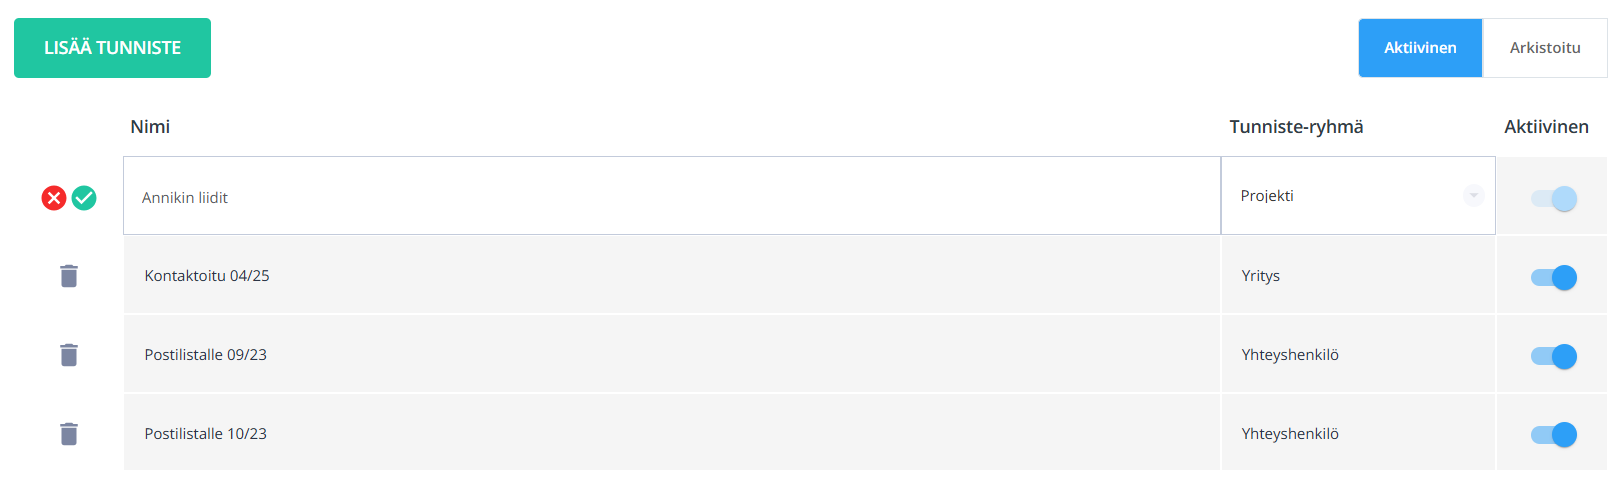1621x489 pixels.
Task: Click the Nimi column header
Action: (150, 127)
